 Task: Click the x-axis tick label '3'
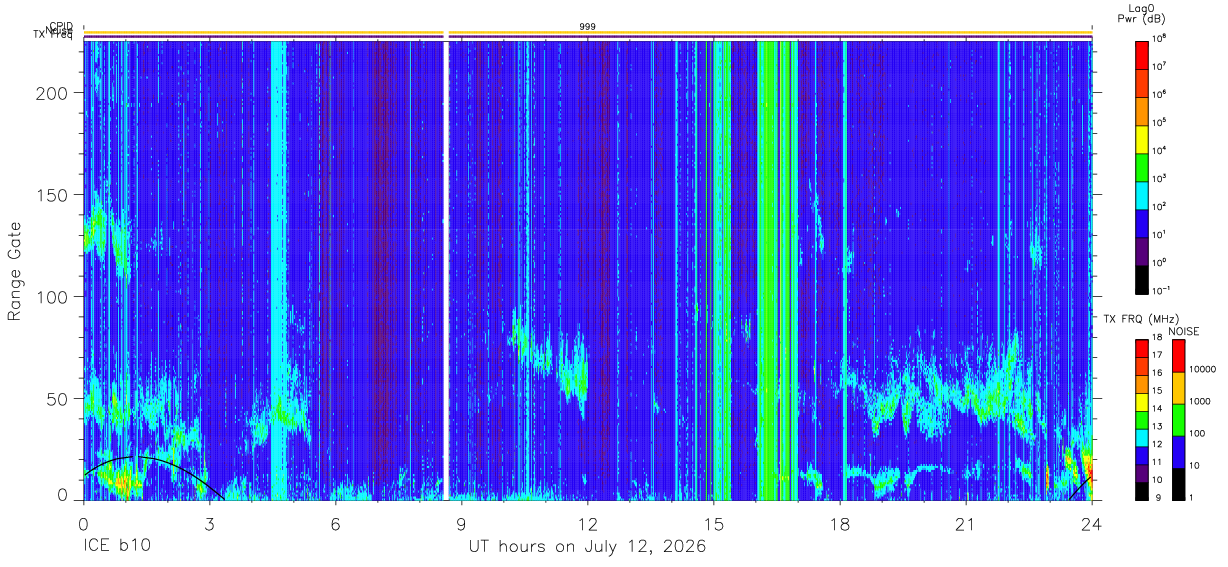pos(209,524)
